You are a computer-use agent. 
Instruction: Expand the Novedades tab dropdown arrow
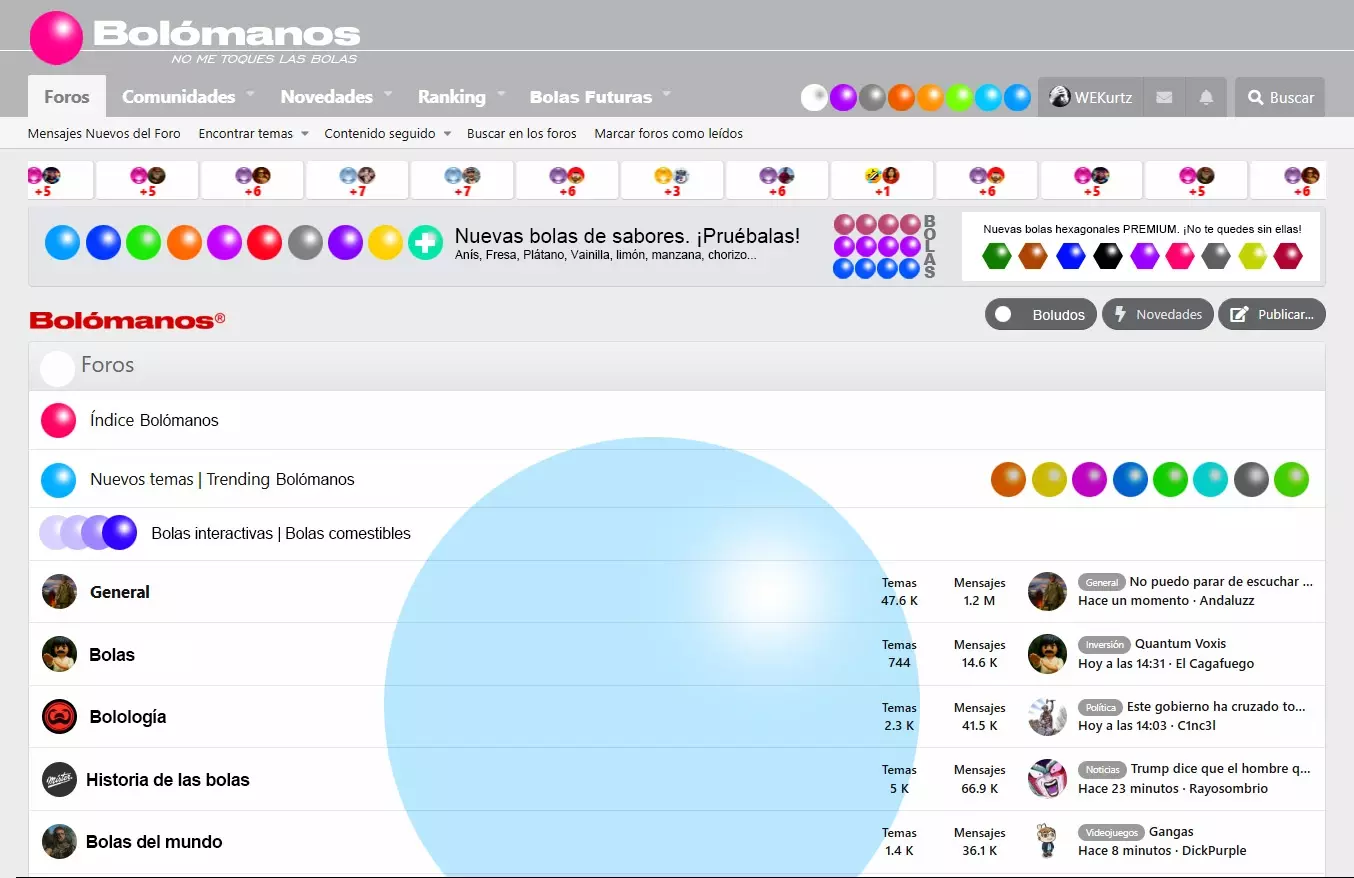pyautogui.click(x=388, y=94)
